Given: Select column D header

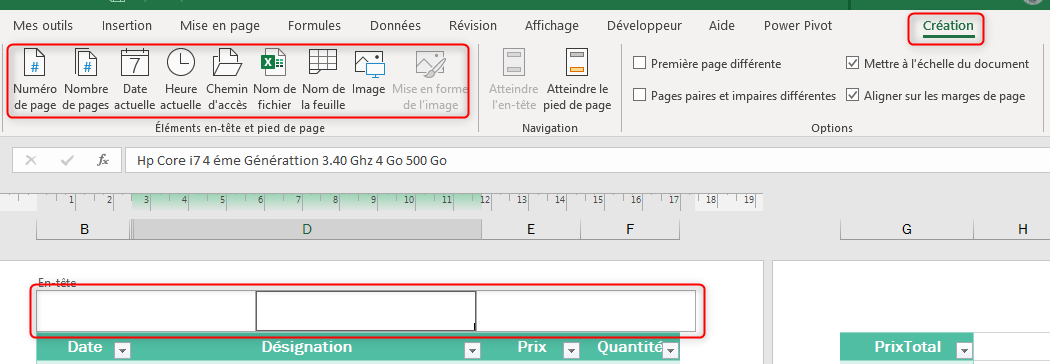Looking at the screenshot, I should click(x=307, y=230).
